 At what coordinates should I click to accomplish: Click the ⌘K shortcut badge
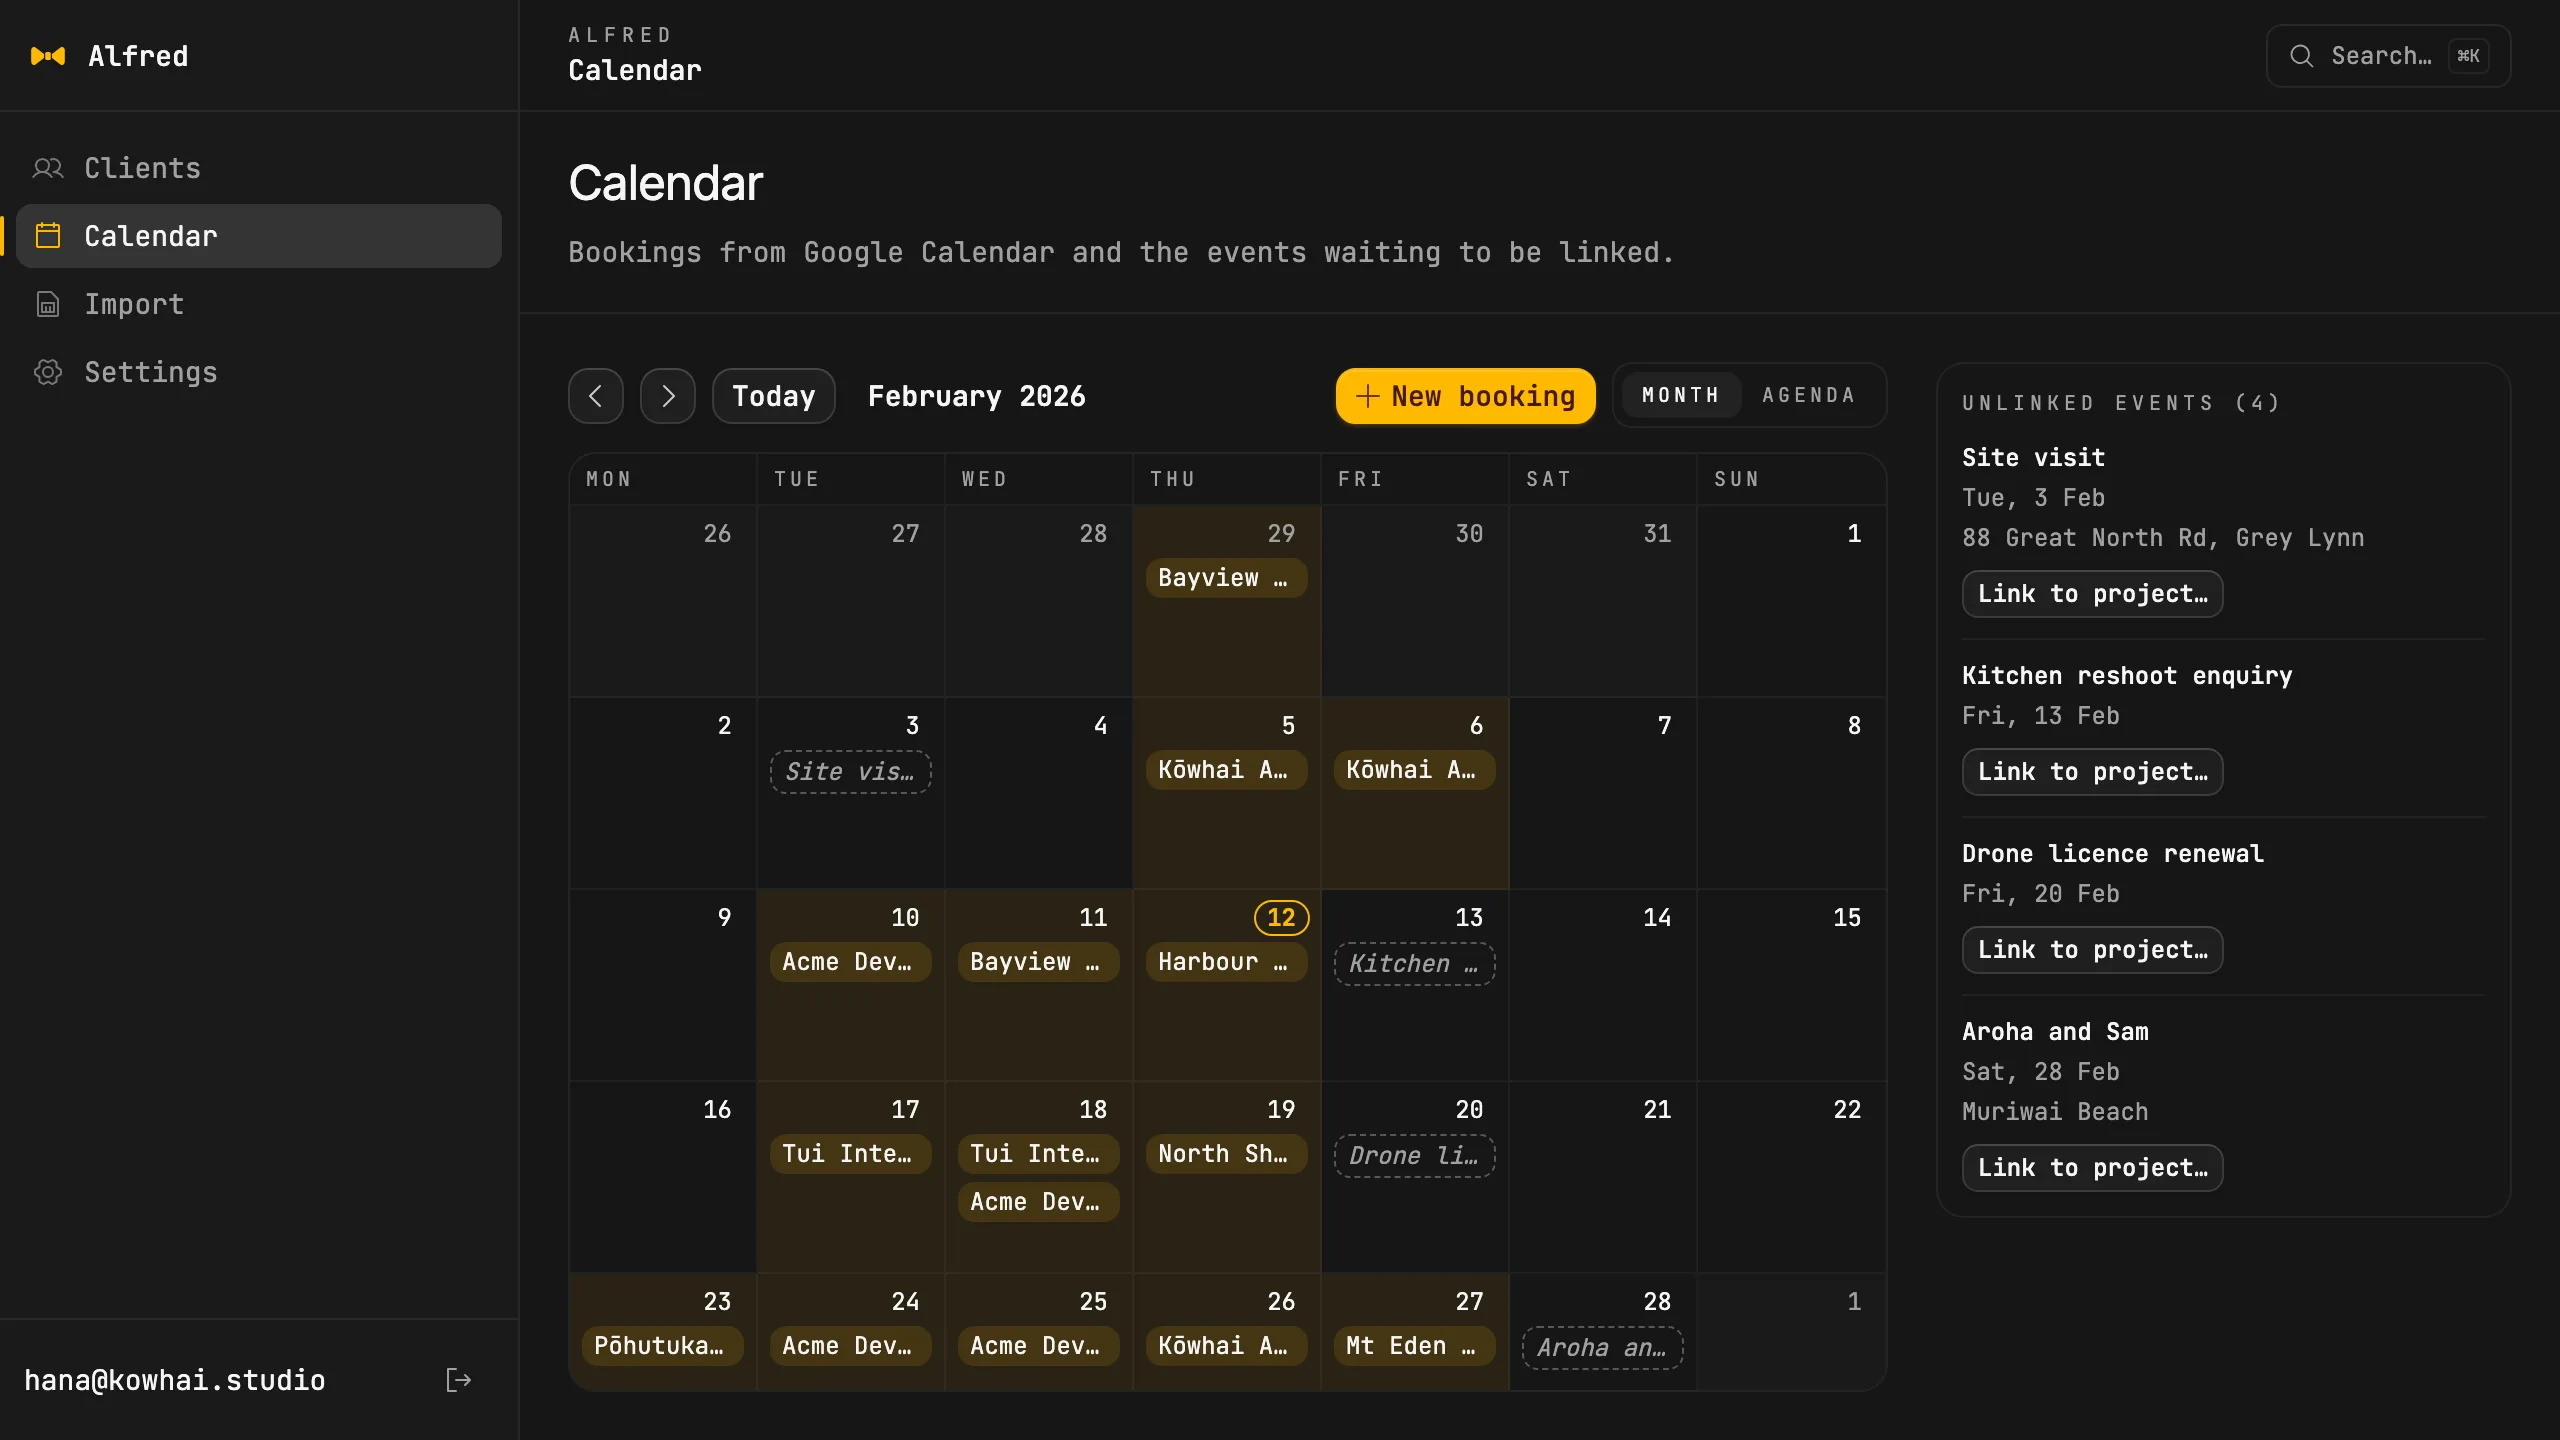(x=2468, y=56)
